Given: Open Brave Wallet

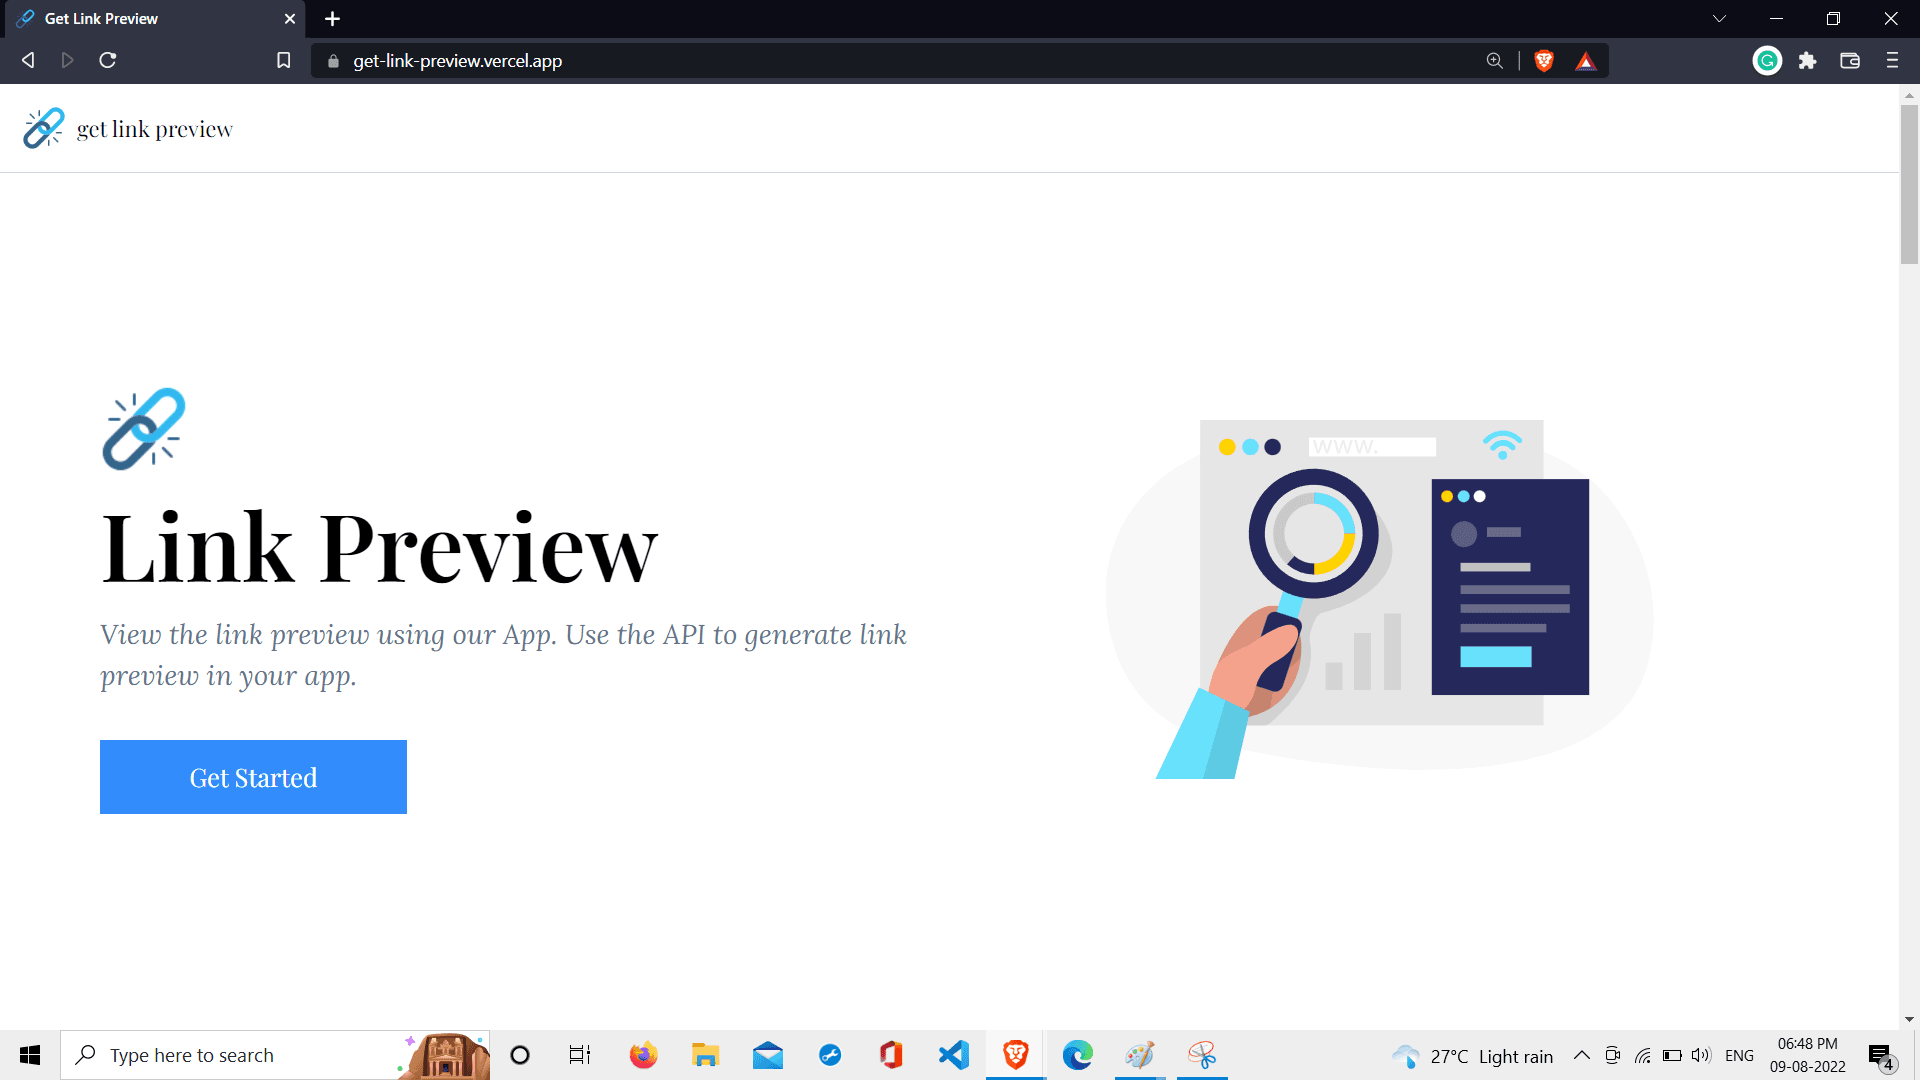Looking at the screenshot, I should pos(1850,61).
